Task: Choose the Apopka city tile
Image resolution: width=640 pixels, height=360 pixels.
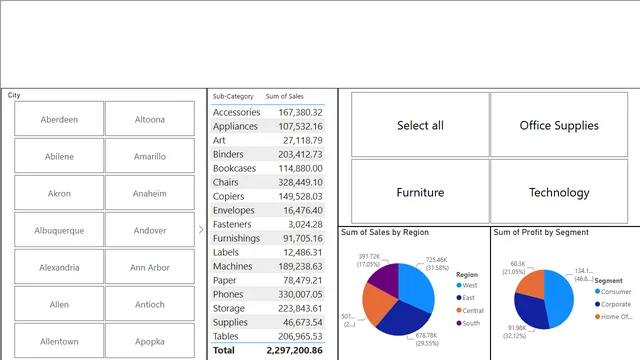Action: (x=150, y=341)
